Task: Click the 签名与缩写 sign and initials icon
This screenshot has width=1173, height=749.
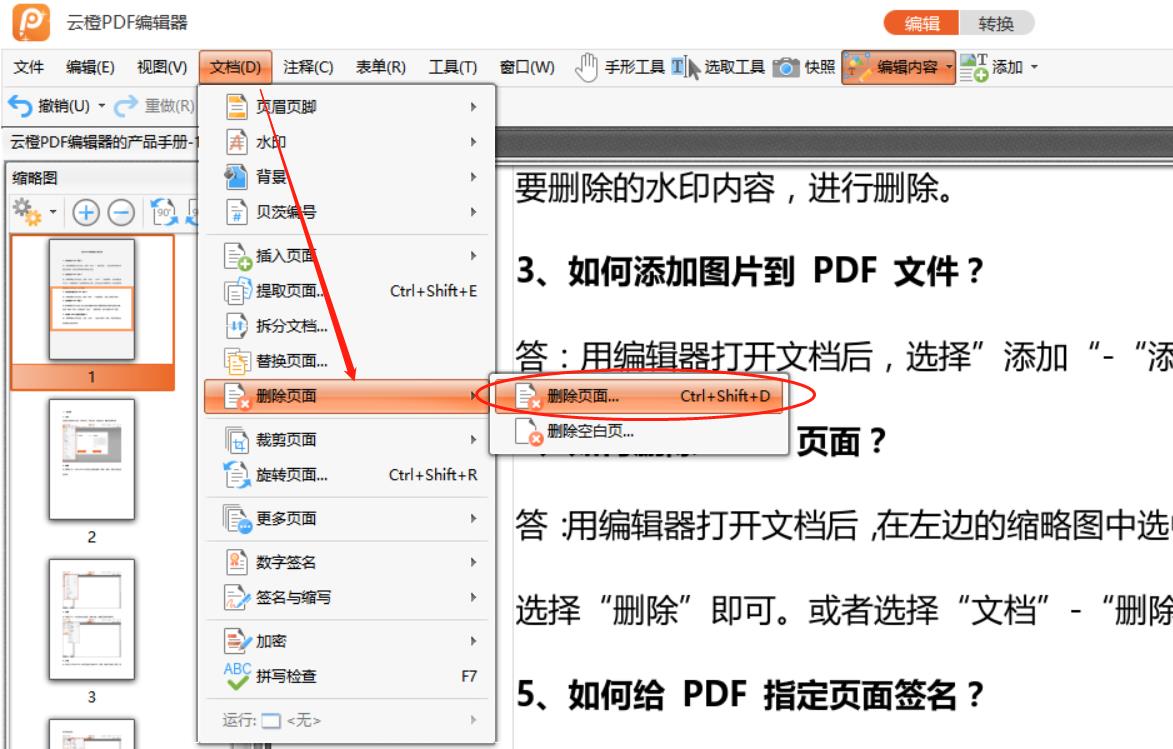Action: click(237, 597)
